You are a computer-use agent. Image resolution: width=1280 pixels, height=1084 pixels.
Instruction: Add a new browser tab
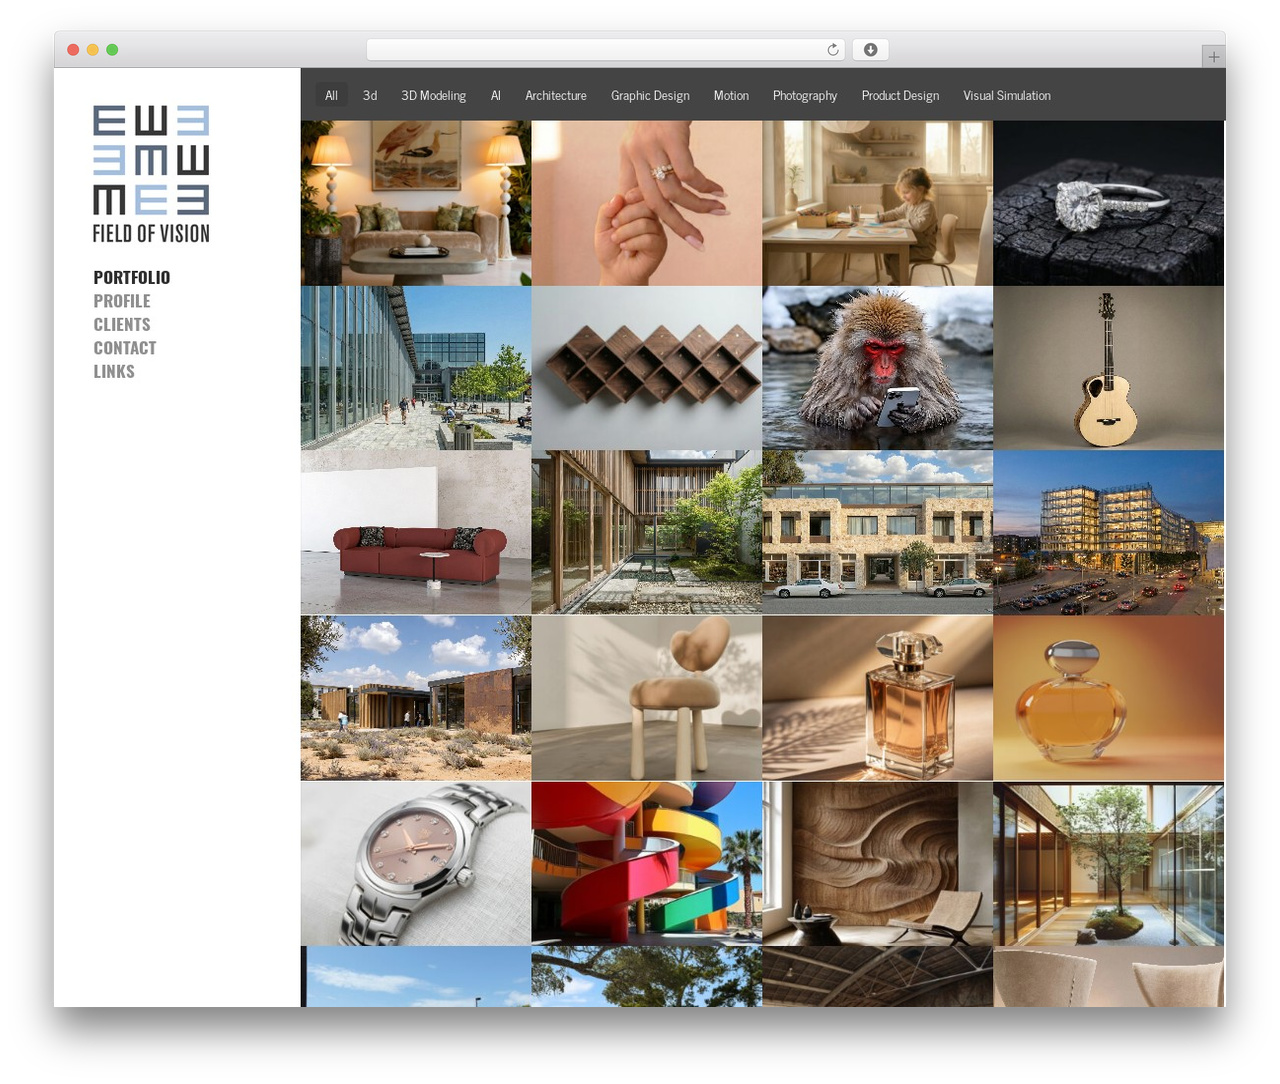point(1213,57)
